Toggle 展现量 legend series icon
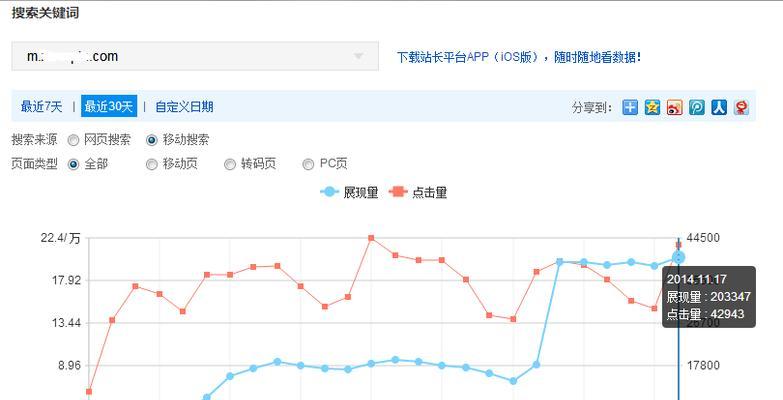The image size is (783, 400). click(x=330, y=192)
